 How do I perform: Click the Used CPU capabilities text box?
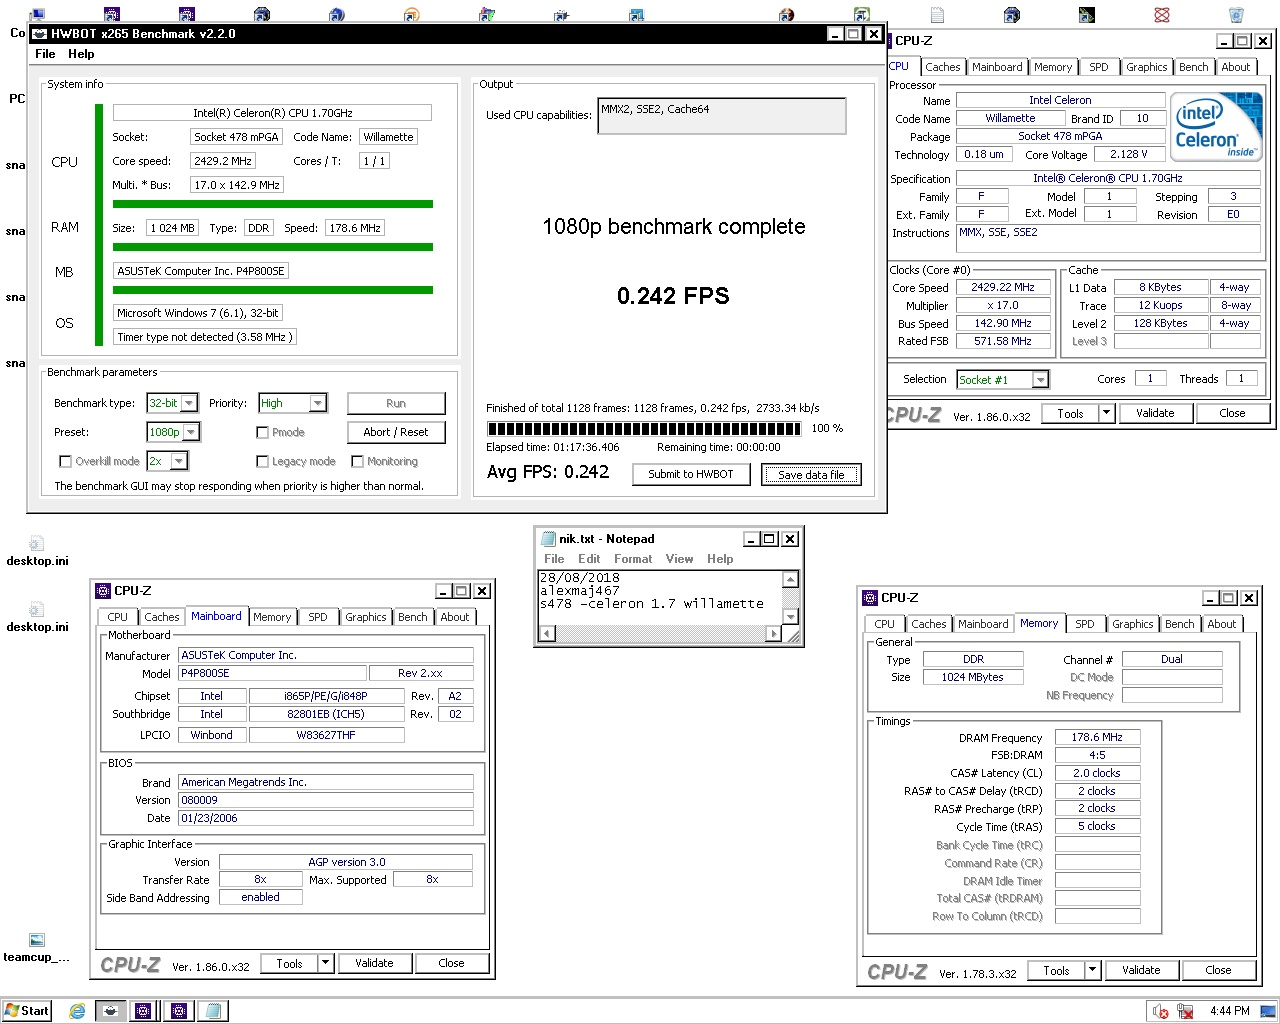pos(722,116)
